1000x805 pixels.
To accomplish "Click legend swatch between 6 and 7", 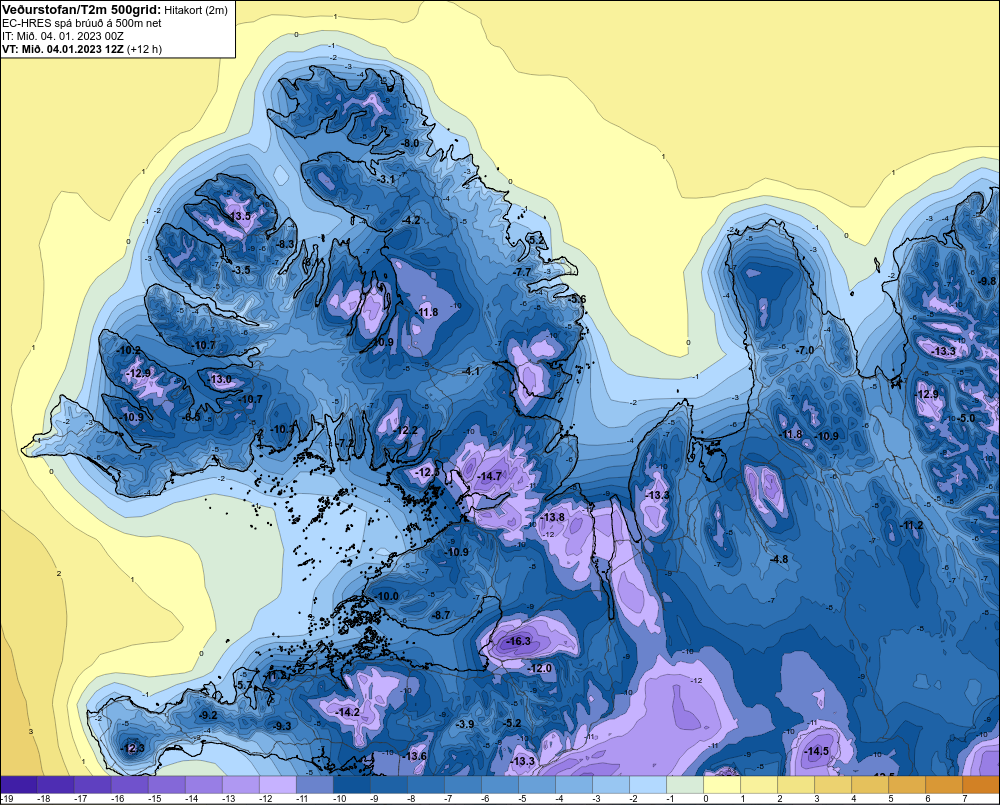I will [x=944, y=784].
